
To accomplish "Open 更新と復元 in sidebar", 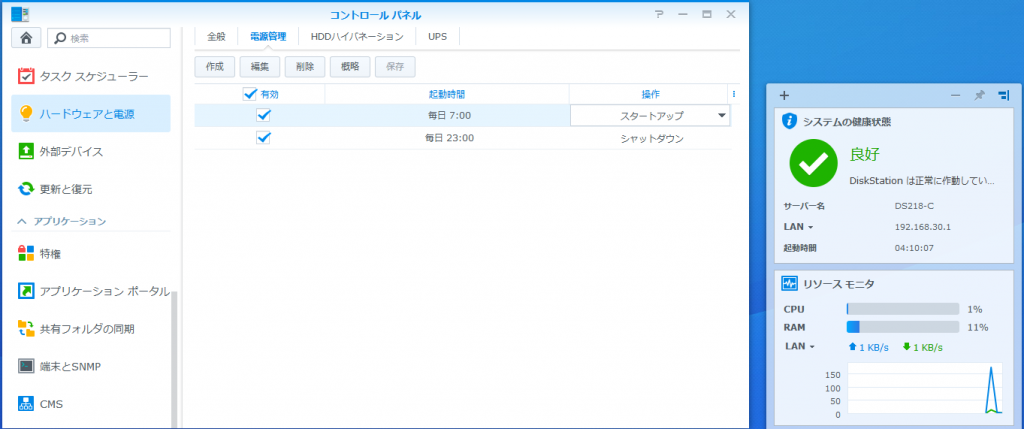I will click(x=91, y=189).
